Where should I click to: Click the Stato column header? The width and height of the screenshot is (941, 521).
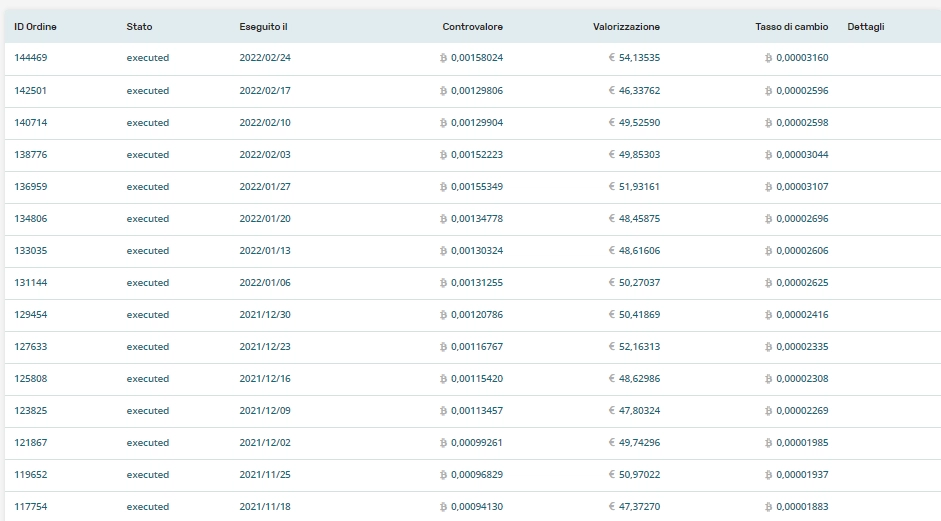[139, 26]
